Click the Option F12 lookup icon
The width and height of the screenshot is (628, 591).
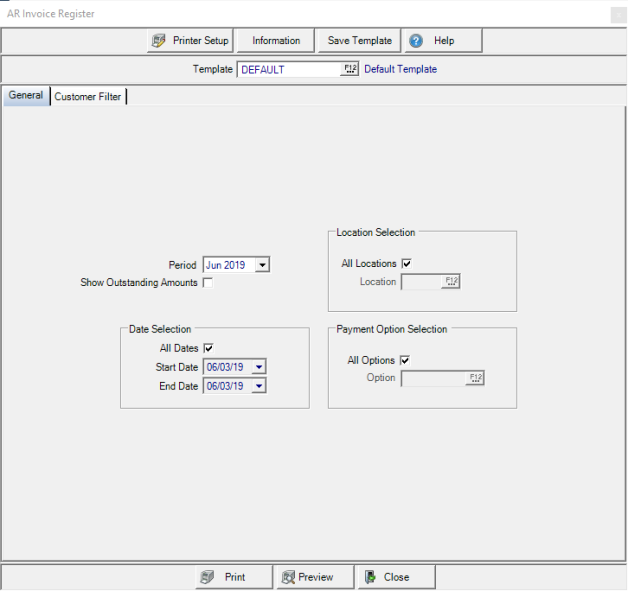(475, 378)
